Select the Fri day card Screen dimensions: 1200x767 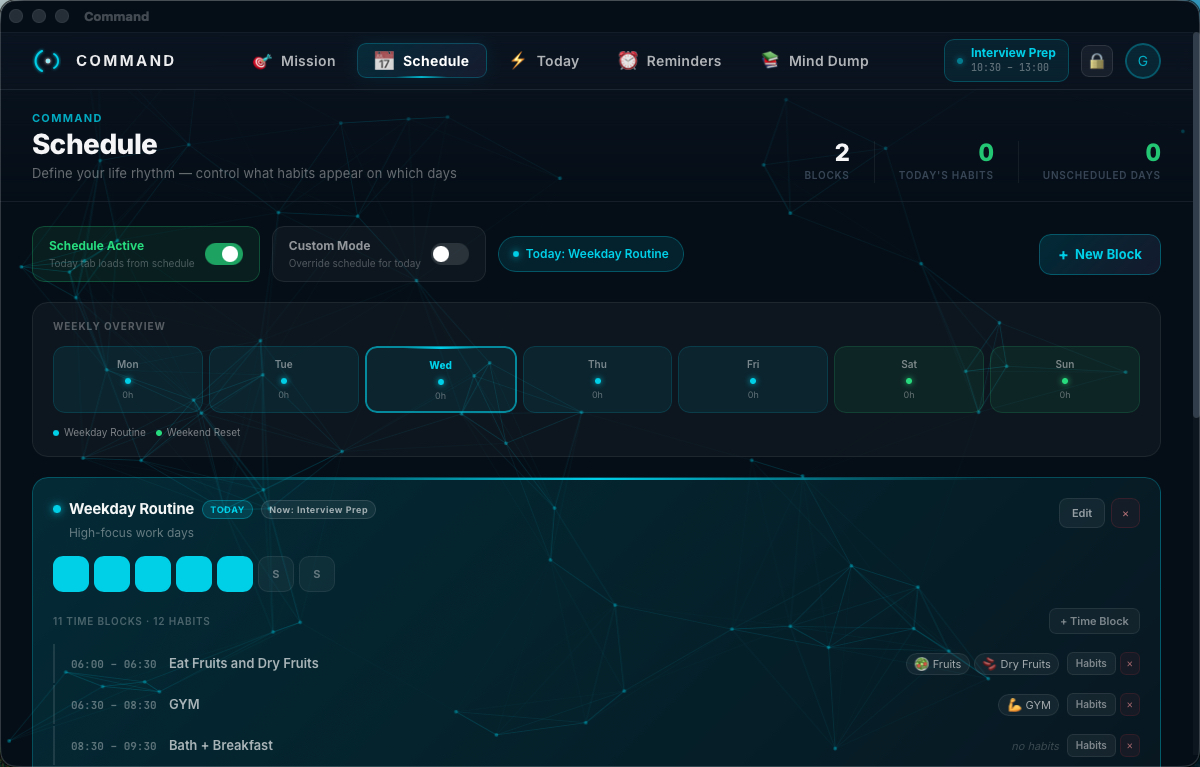click(753, 379)
